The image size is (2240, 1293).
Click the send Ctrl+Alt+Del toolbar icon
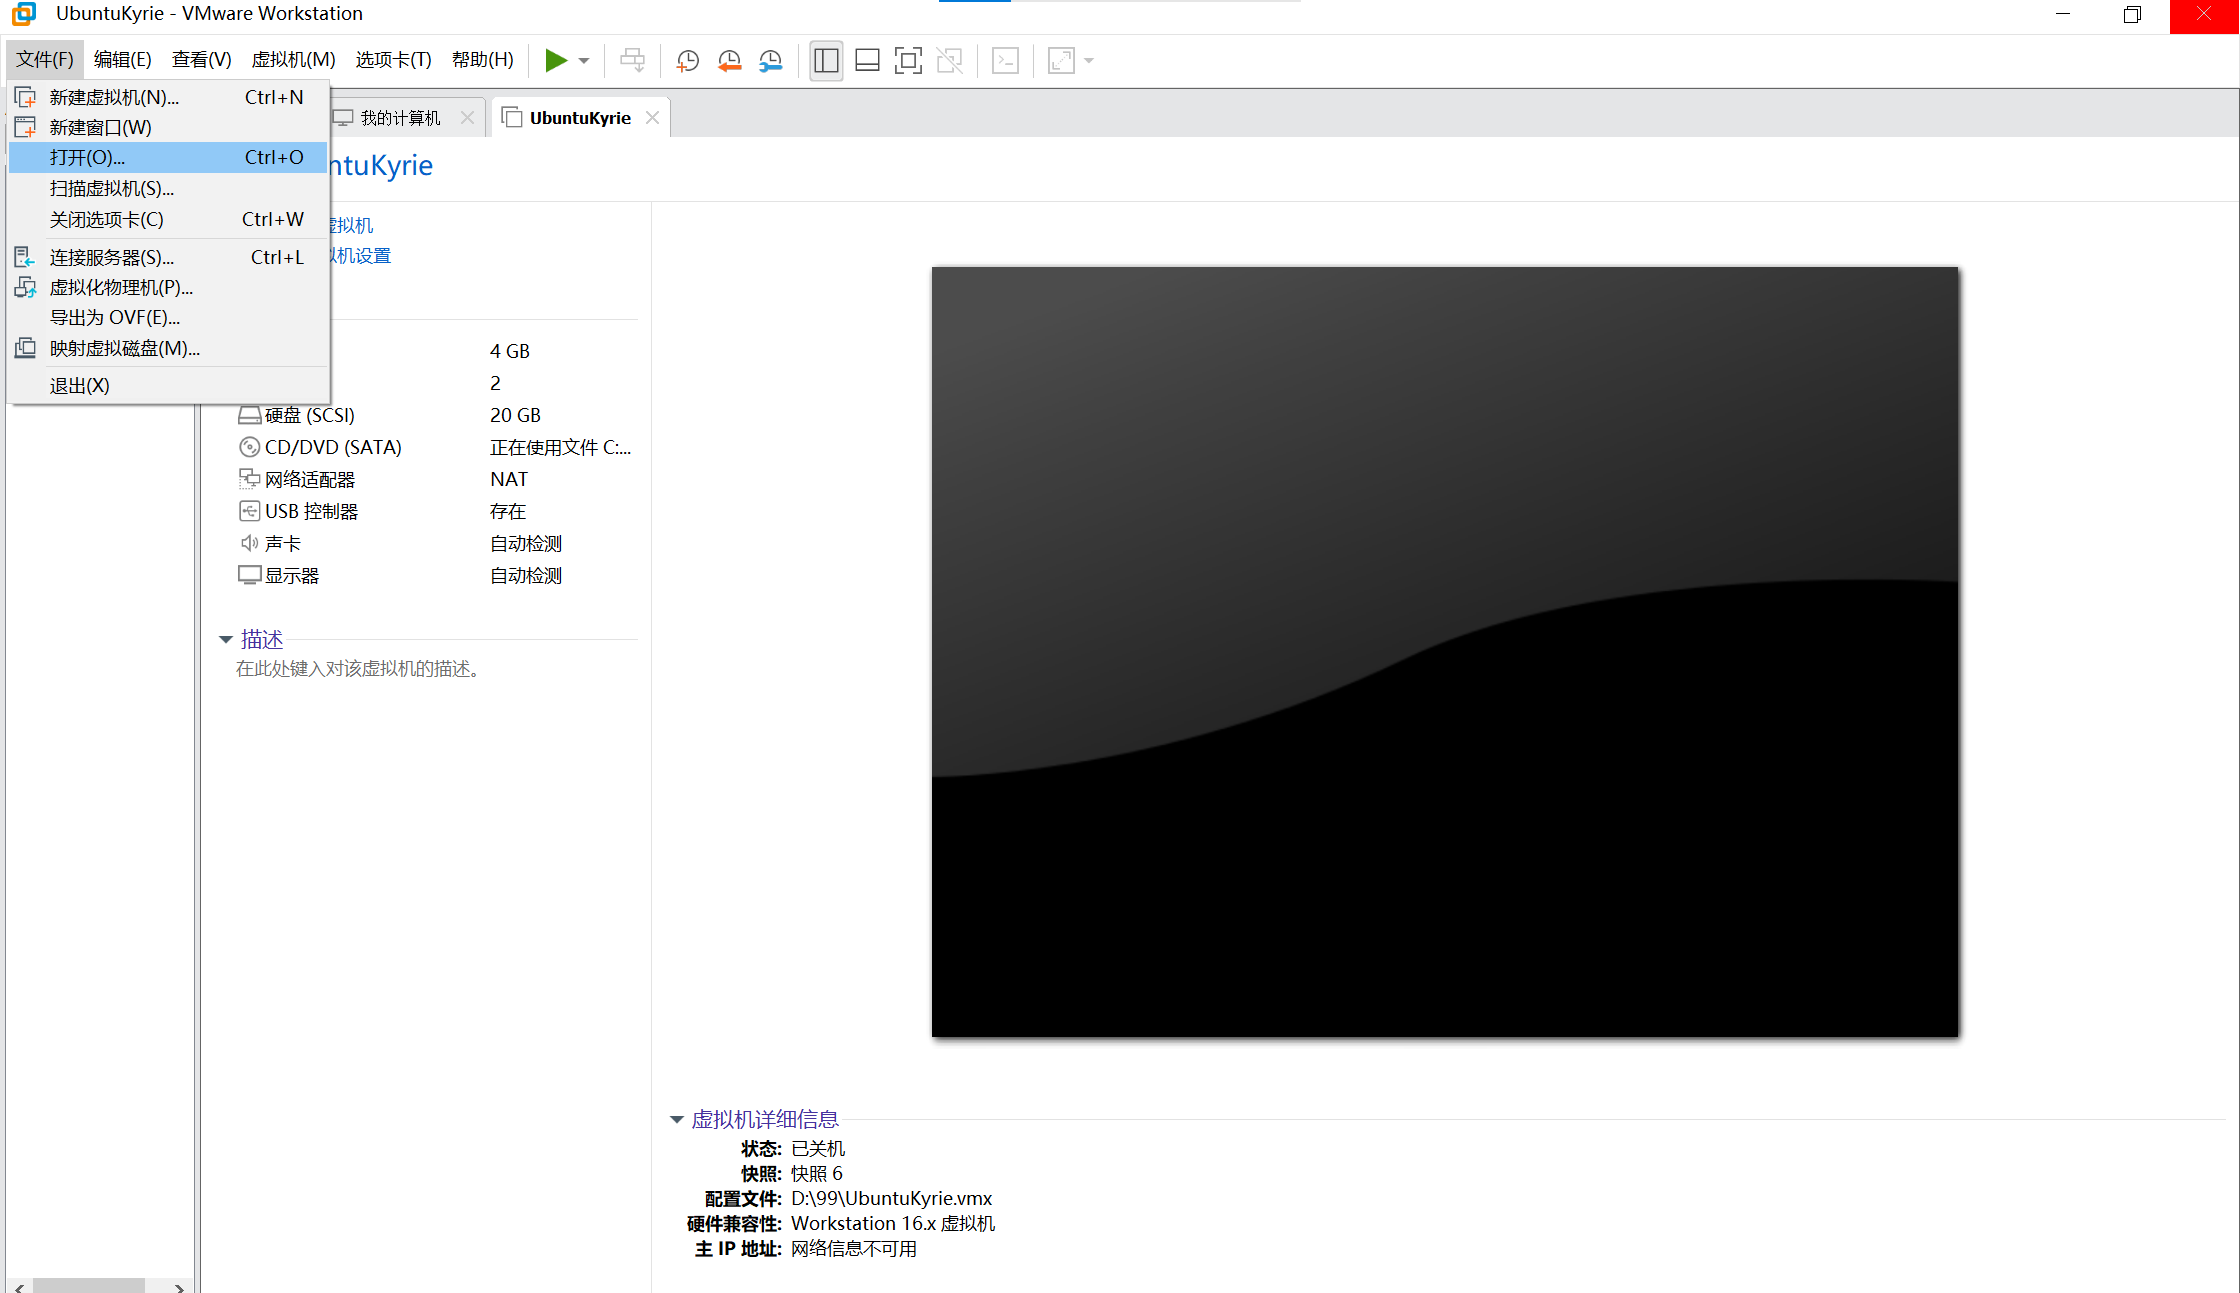pos(633,61)
